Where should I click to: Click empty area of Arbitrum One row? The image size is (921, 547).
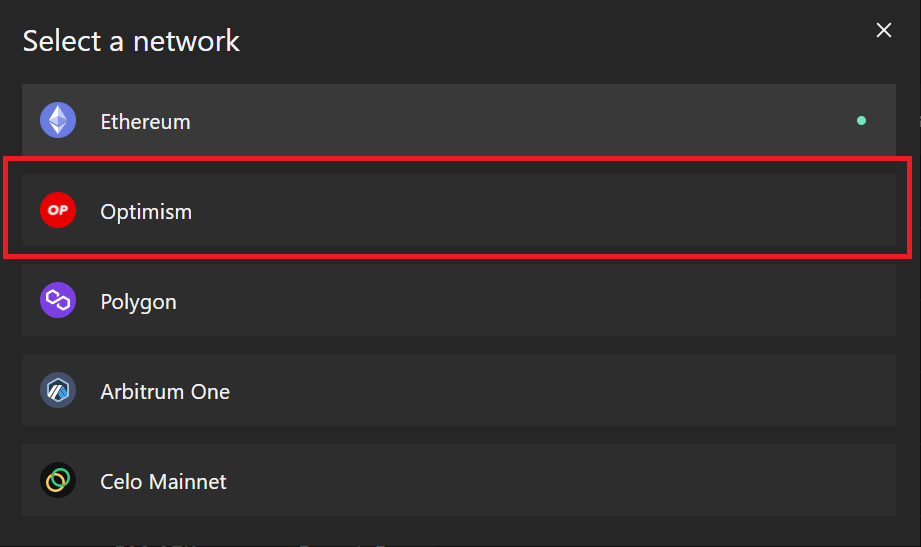click(x=529, y=390)
